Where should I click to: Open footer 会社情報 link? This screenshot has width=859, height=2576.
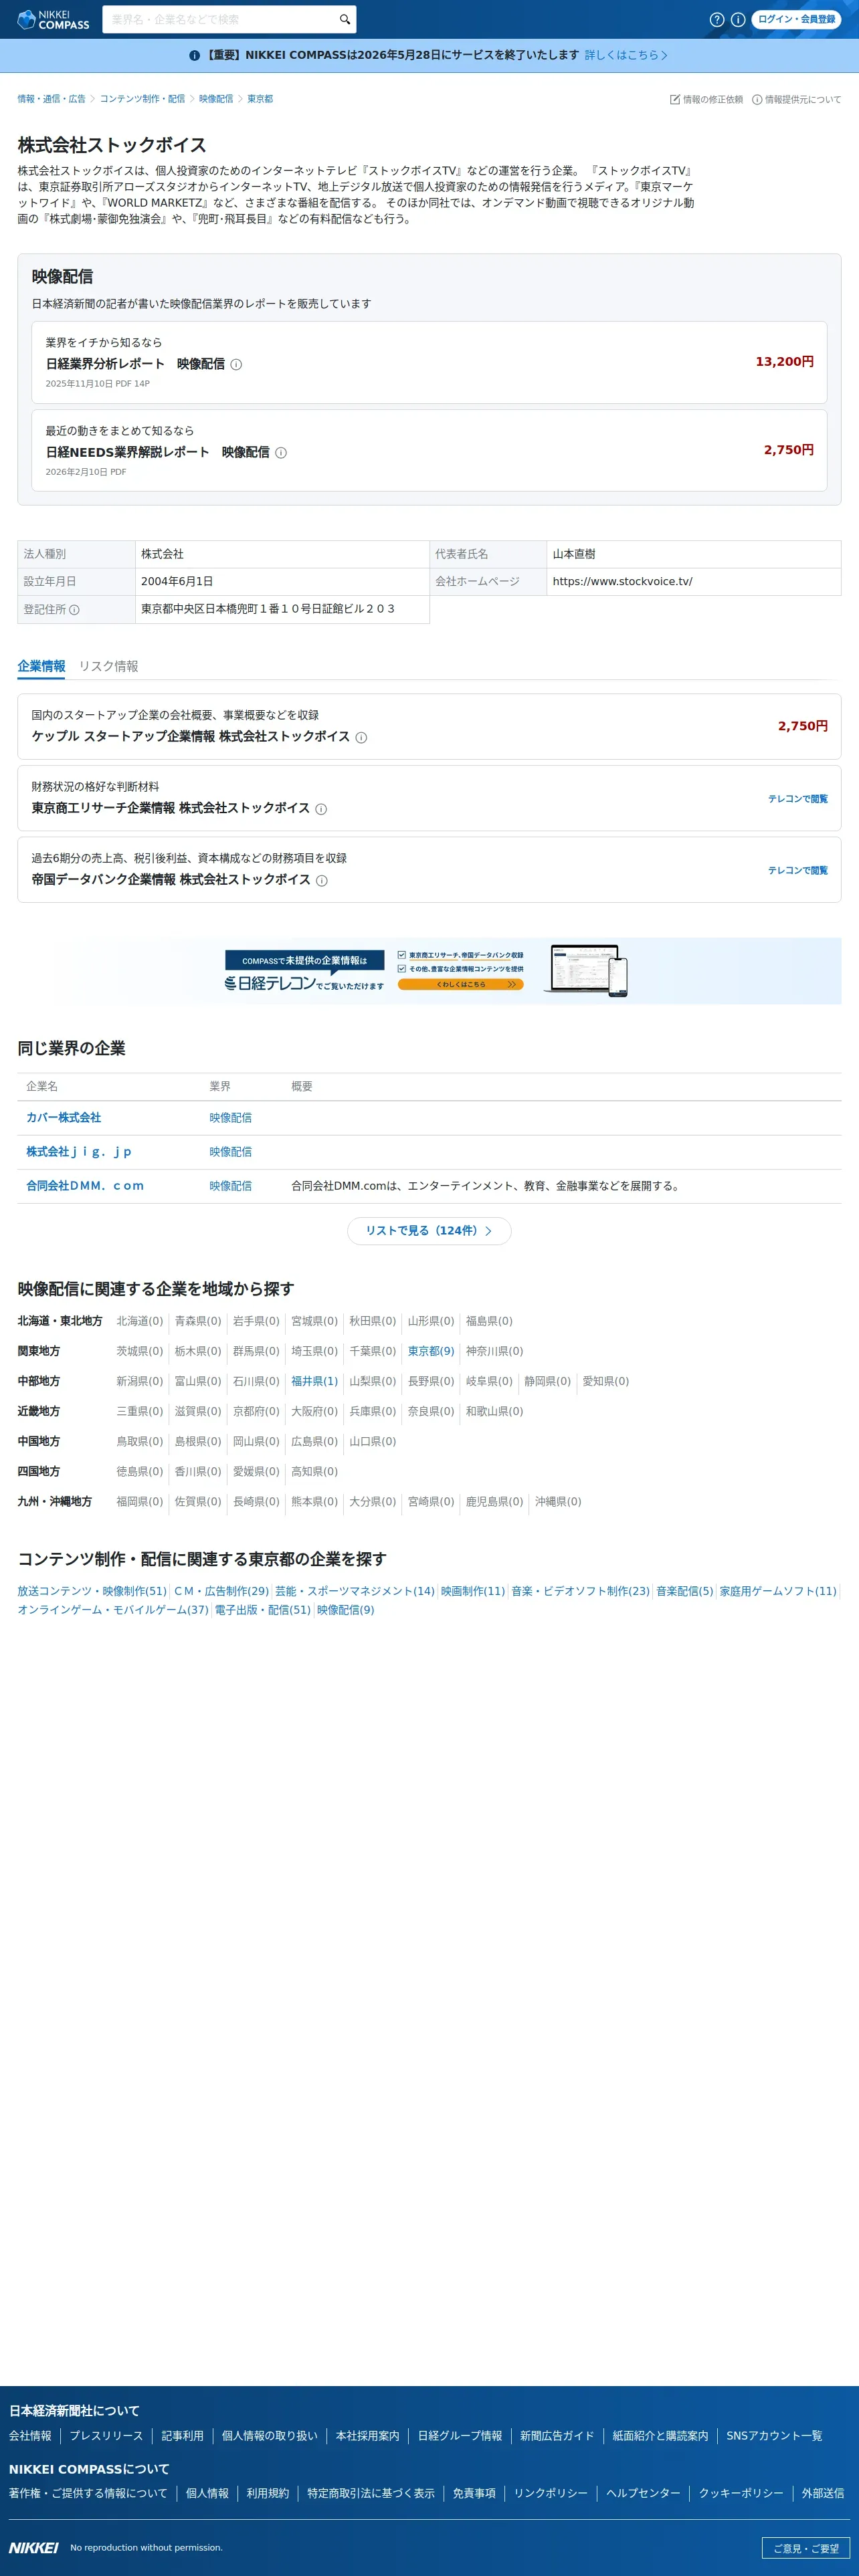(x=30, y=2436)
